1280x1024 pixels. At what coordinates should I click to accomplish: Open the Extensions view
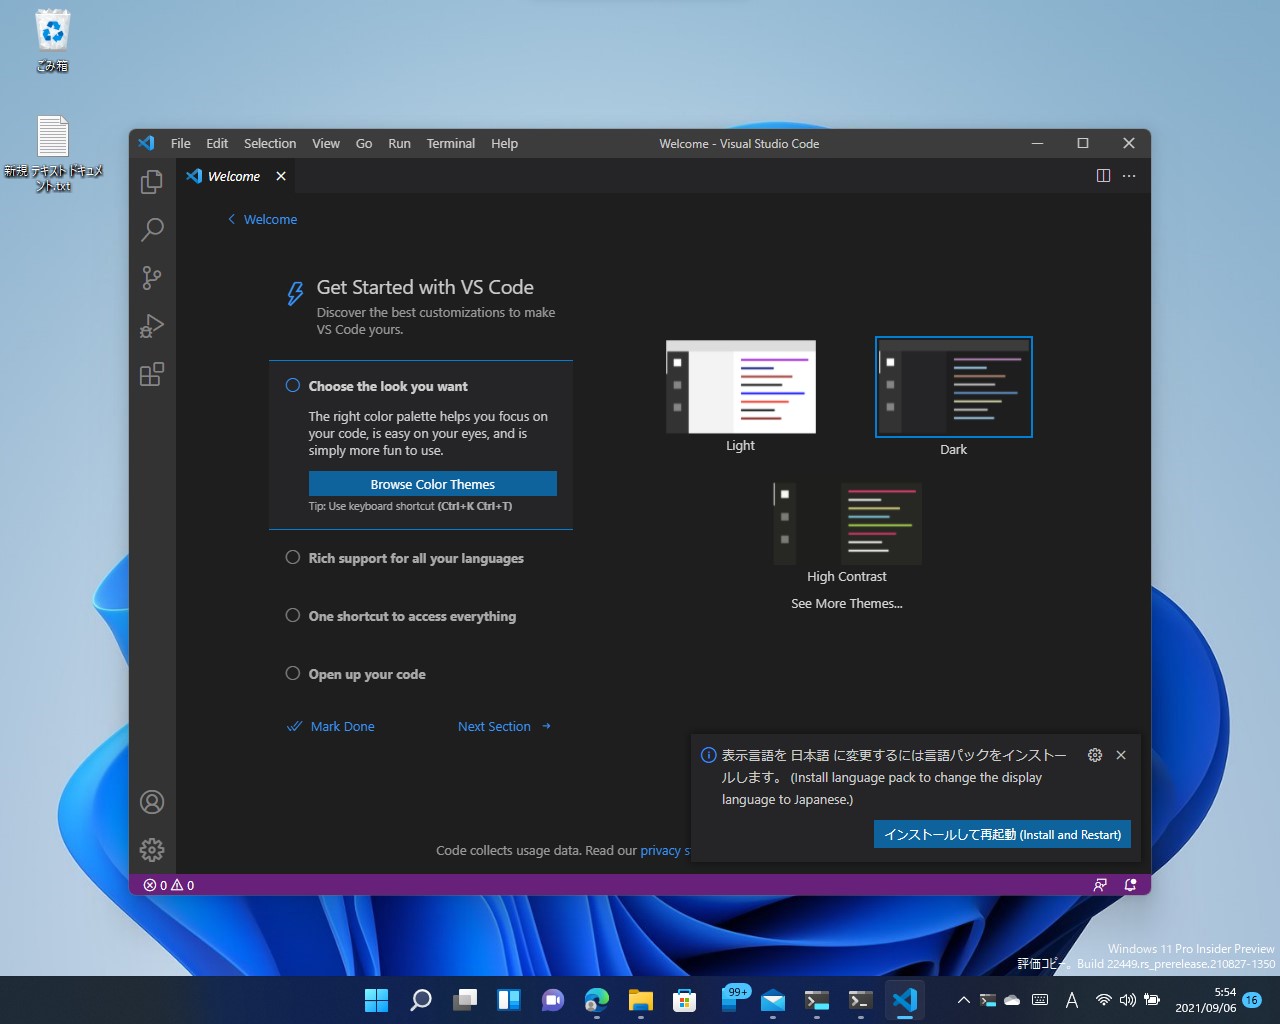click(x=152, y=374)
